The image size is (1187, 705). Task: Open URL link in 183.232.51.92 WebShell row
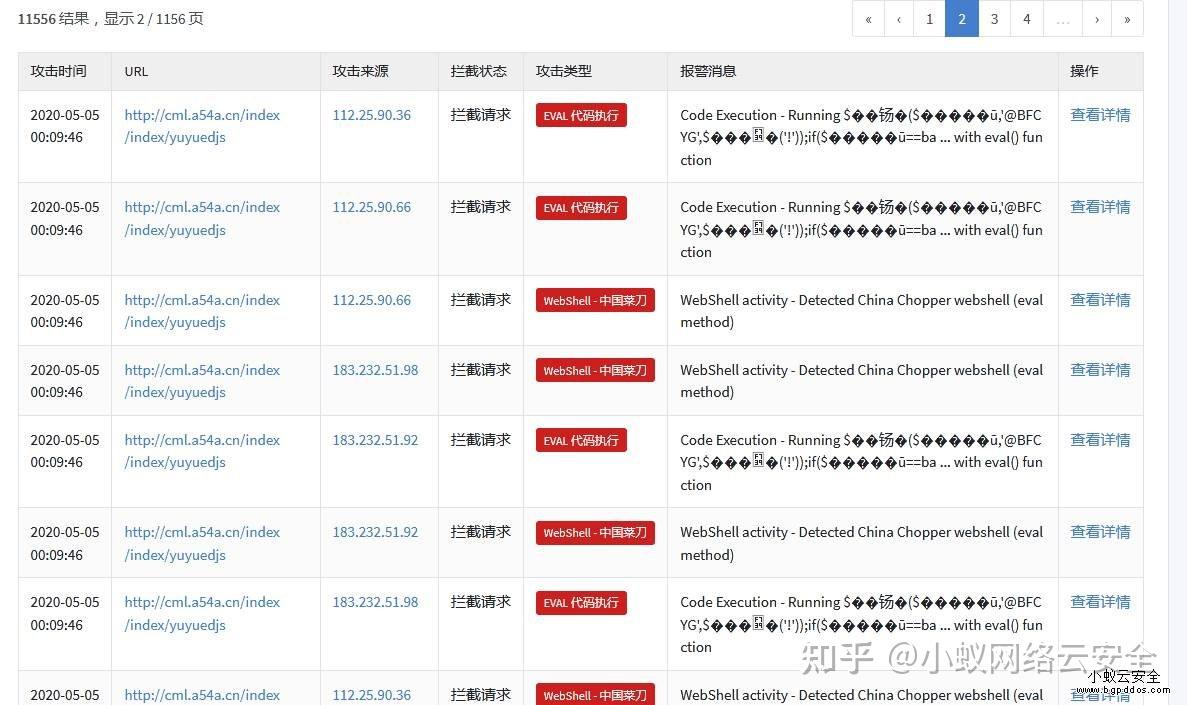pos(202,544)
